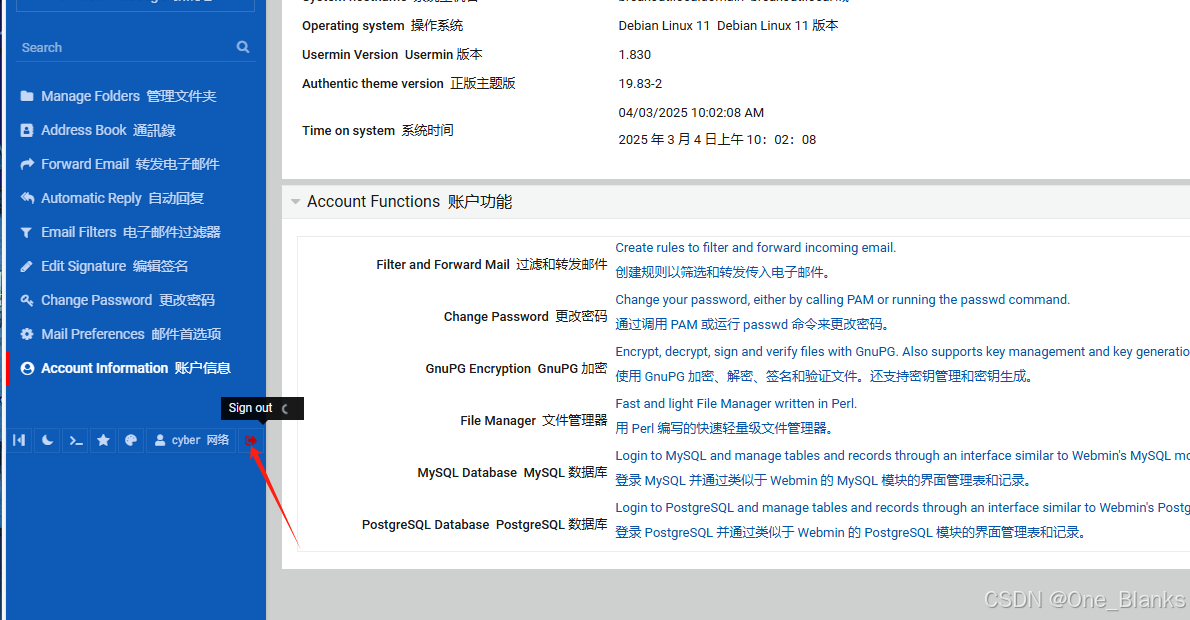Image resolution: width=1190 pixels, height=620 pixels.
Task: Select Account Information in sidebar
Action: point(135,368)
